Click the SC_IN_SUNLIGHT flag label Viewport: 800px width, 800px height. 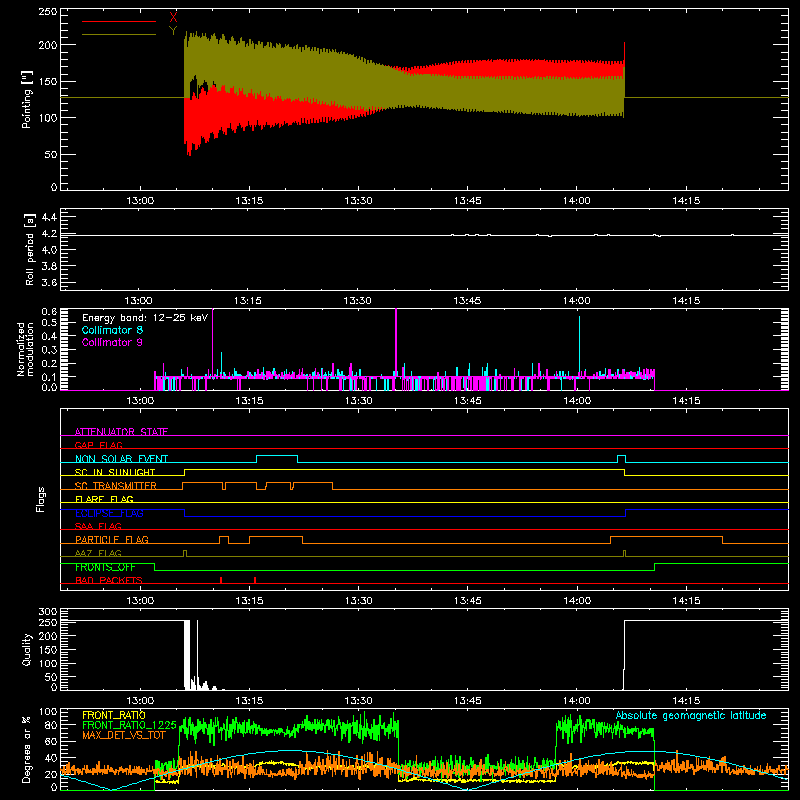tap(115, 472)
